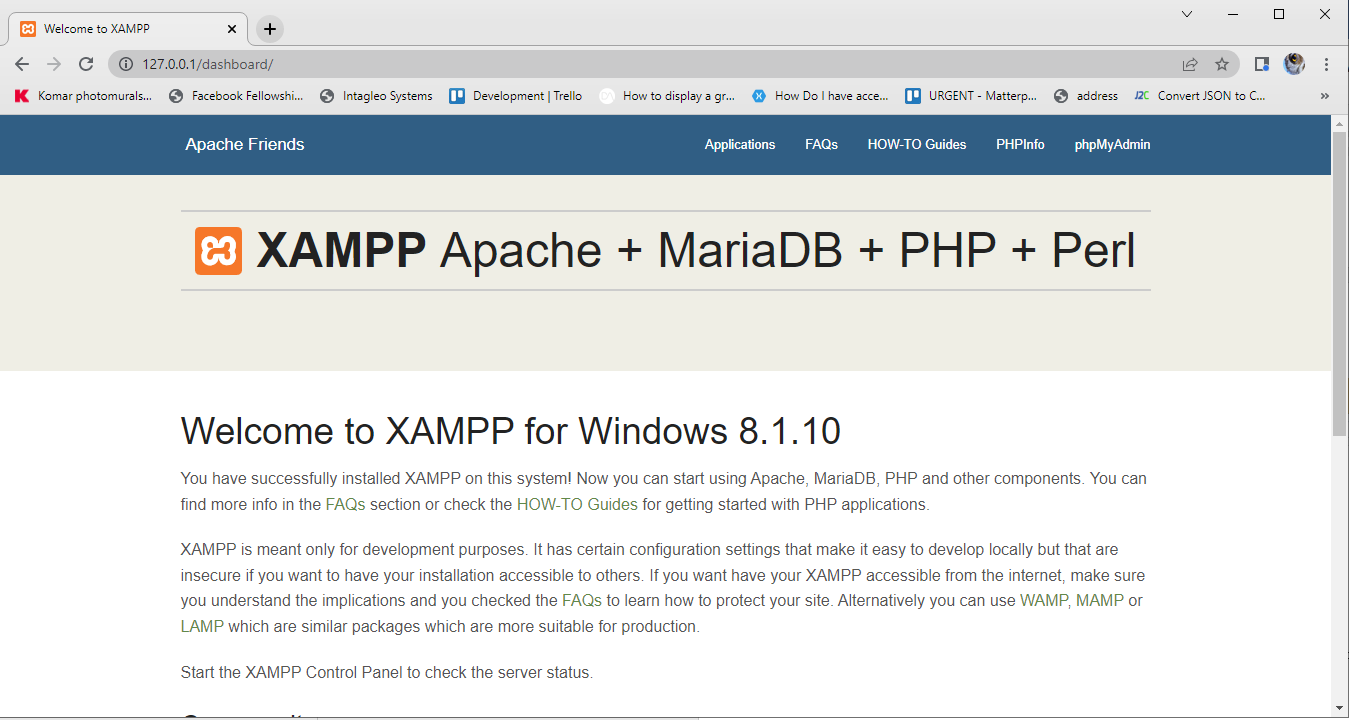The image size is (1349, 720).
Task: Follow the FAQs link in first paragraph
Action: [x=346, y=504]
